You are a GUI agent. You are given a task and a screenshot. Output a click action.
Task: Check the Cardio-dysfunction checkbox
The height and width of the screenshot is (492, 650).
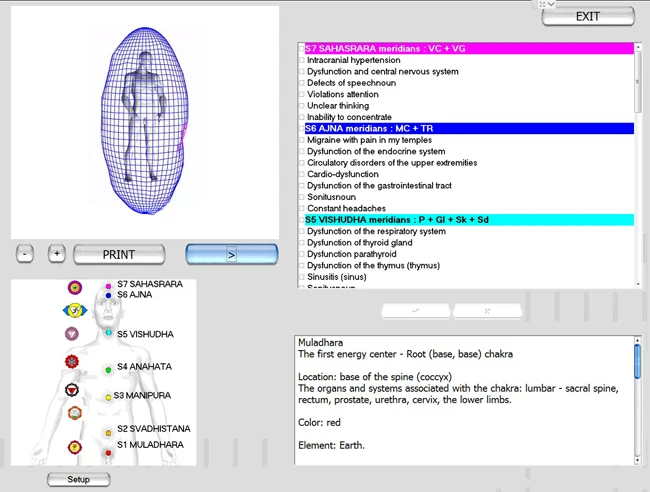(302, 174)
